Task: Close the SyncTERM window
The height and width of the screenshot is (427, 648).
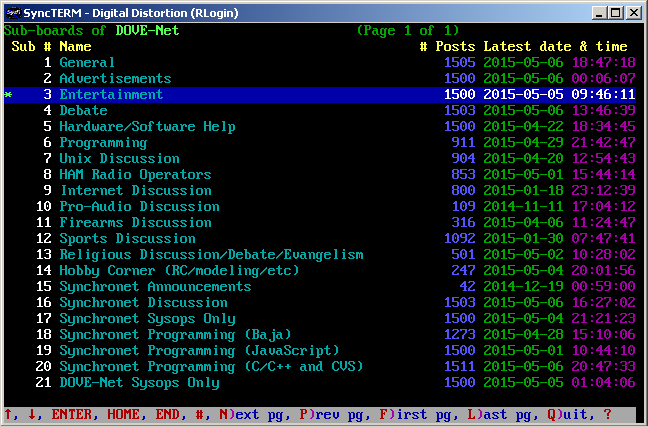Action: click(634, 12)
